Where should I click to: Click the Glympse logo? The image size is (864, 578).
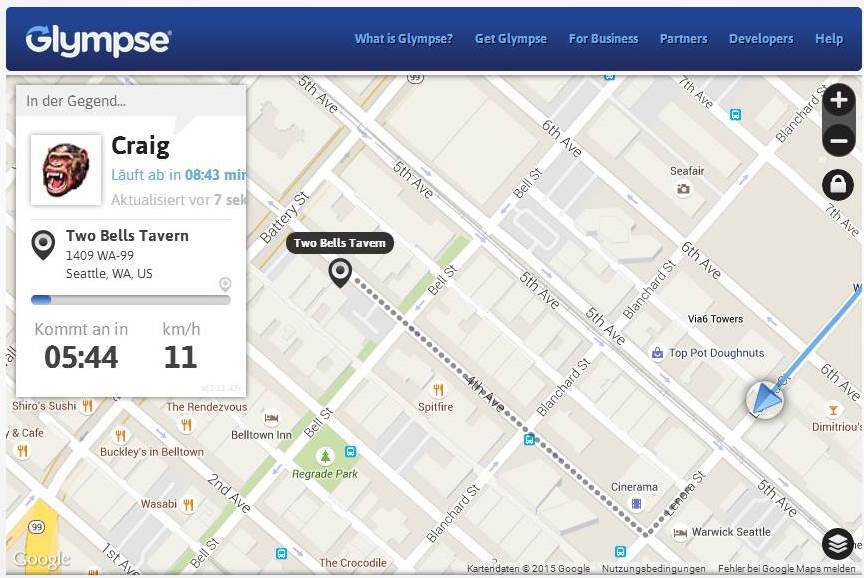[x=98, y=40]
